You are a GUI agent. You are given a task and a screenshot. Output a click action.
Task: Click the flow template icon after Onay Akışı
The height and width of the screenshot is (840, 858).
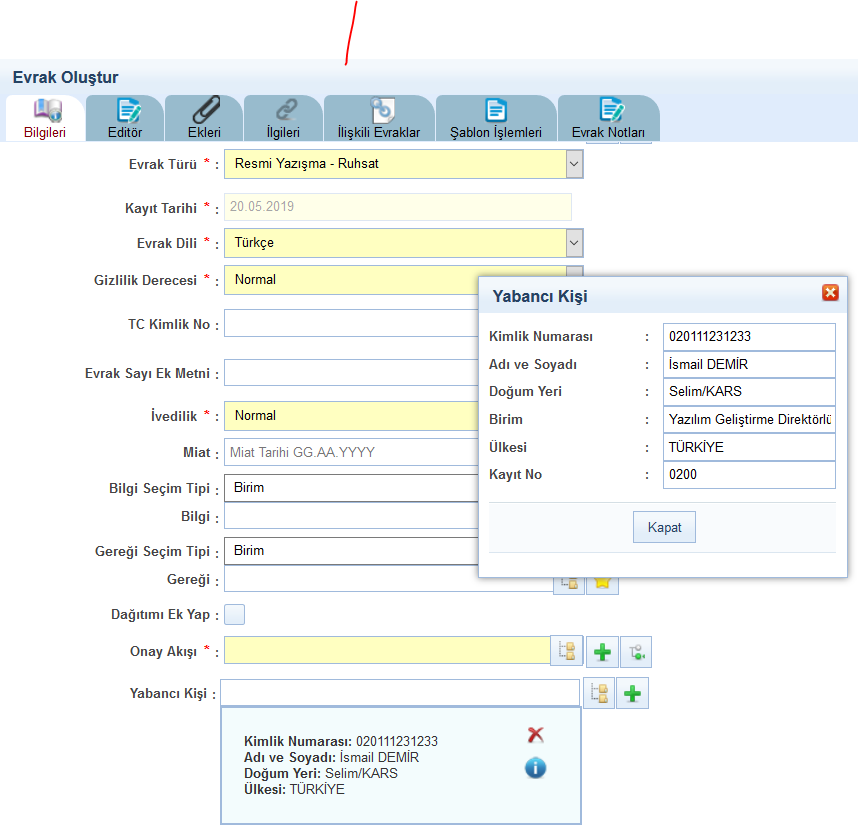click(636, 652)
